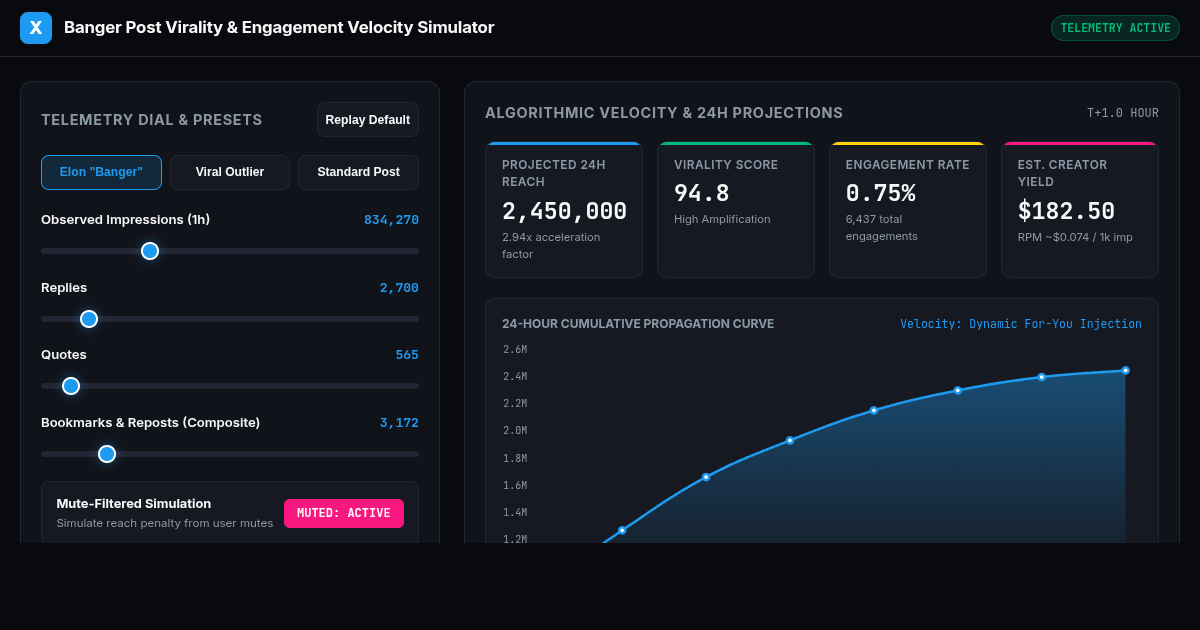This screenshot has width=1200, height=630.
Task: Click the 2.6M y-axis label
Action: (x=515, y=350)
